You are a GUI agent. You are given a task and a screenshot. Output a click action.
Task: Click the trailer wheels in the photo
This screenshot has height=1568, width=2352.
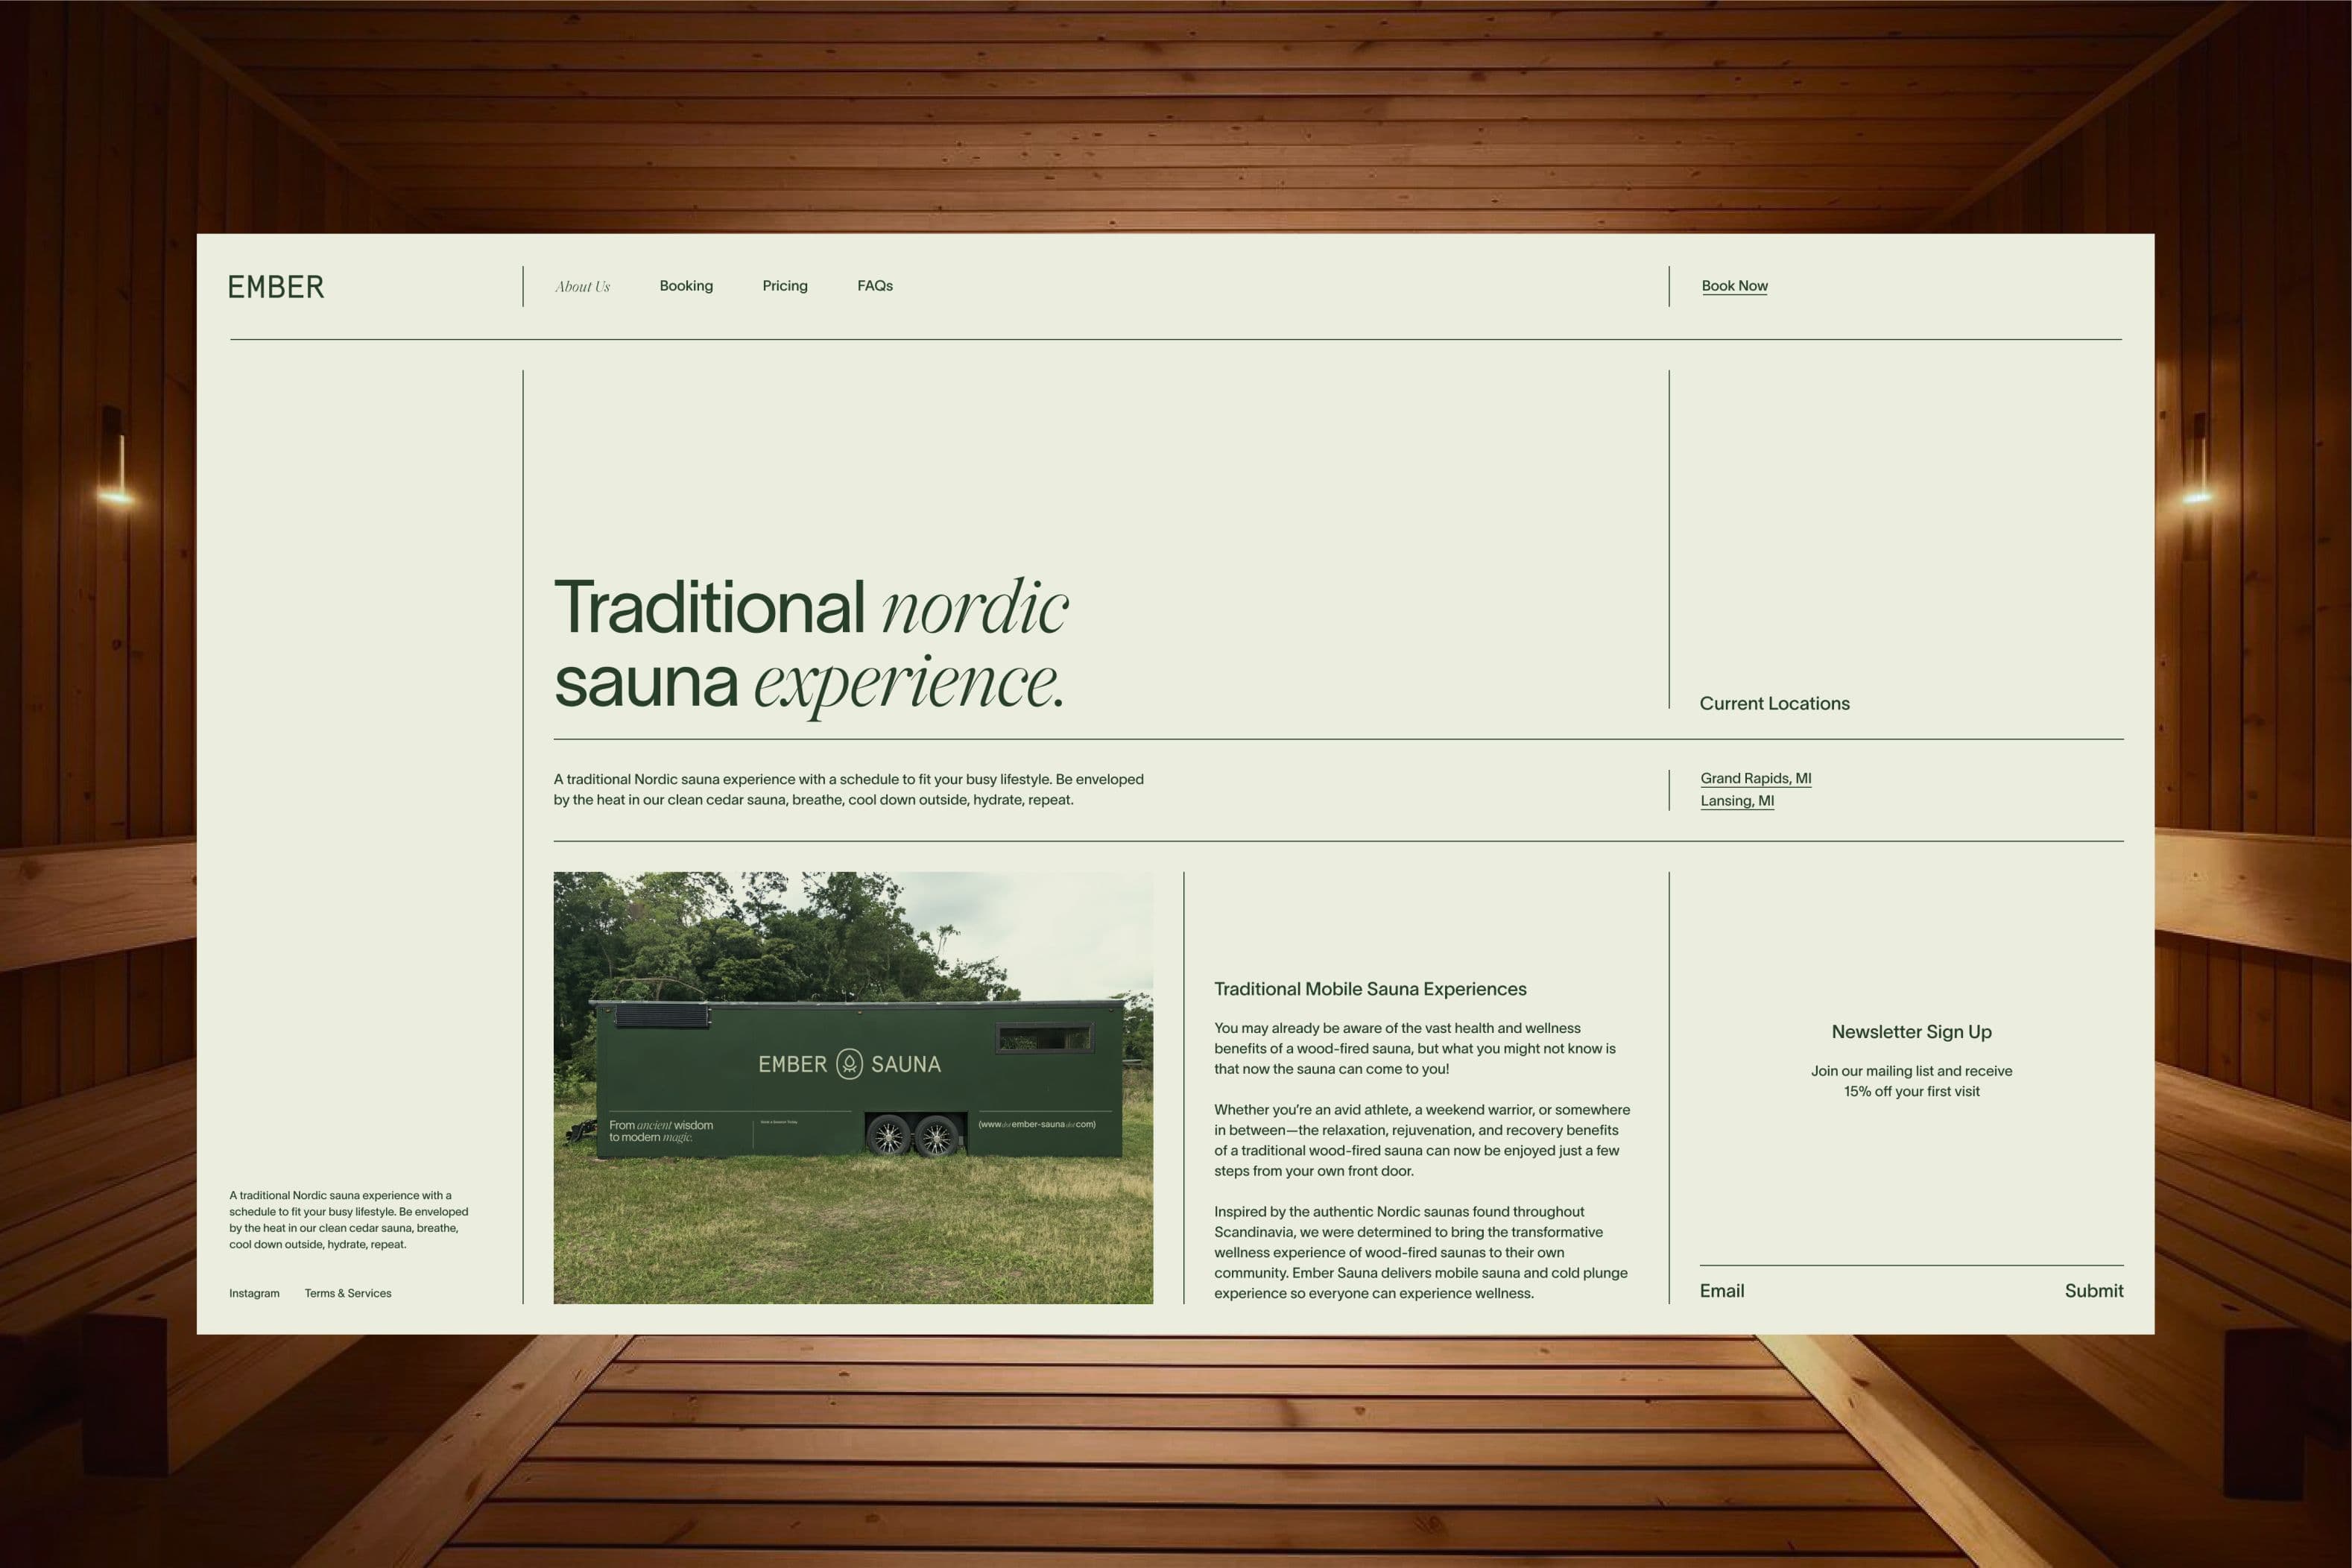pyautogui.click(x=912, y=1137)
